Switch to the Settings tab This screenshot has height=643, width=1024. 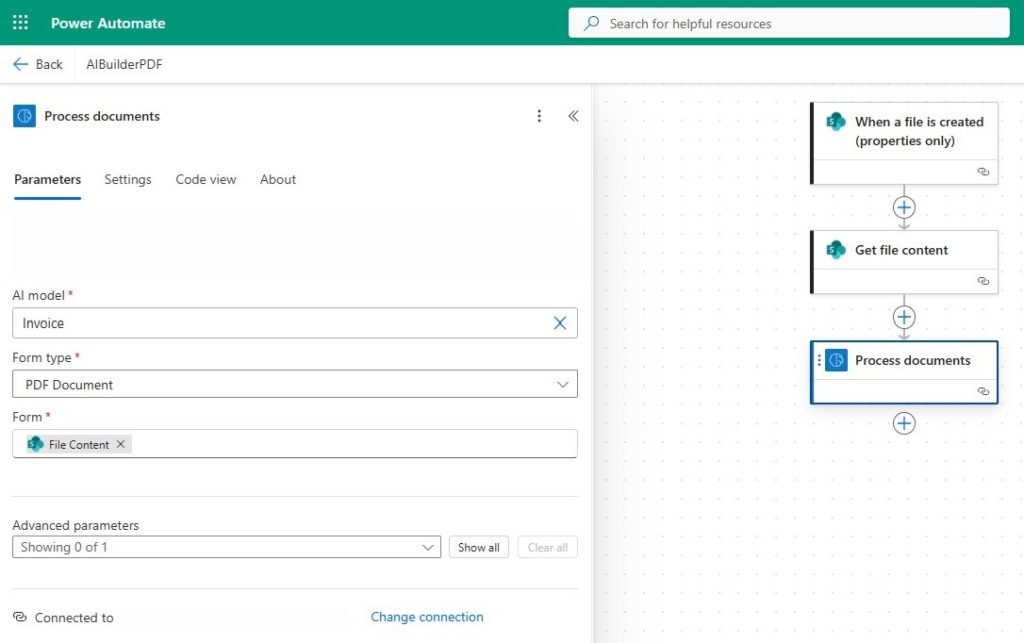(x=128, y=180)
